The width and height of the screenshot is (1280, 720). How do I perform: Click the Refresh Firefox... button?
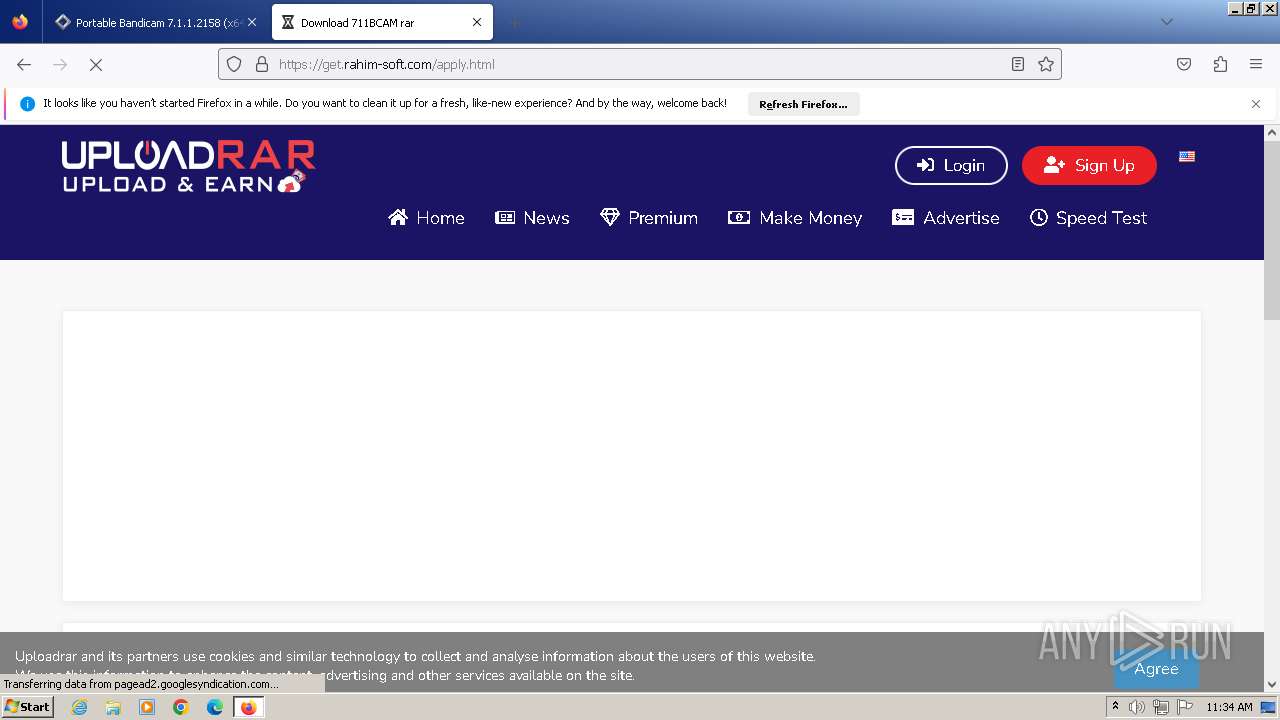tap(803, 104)
